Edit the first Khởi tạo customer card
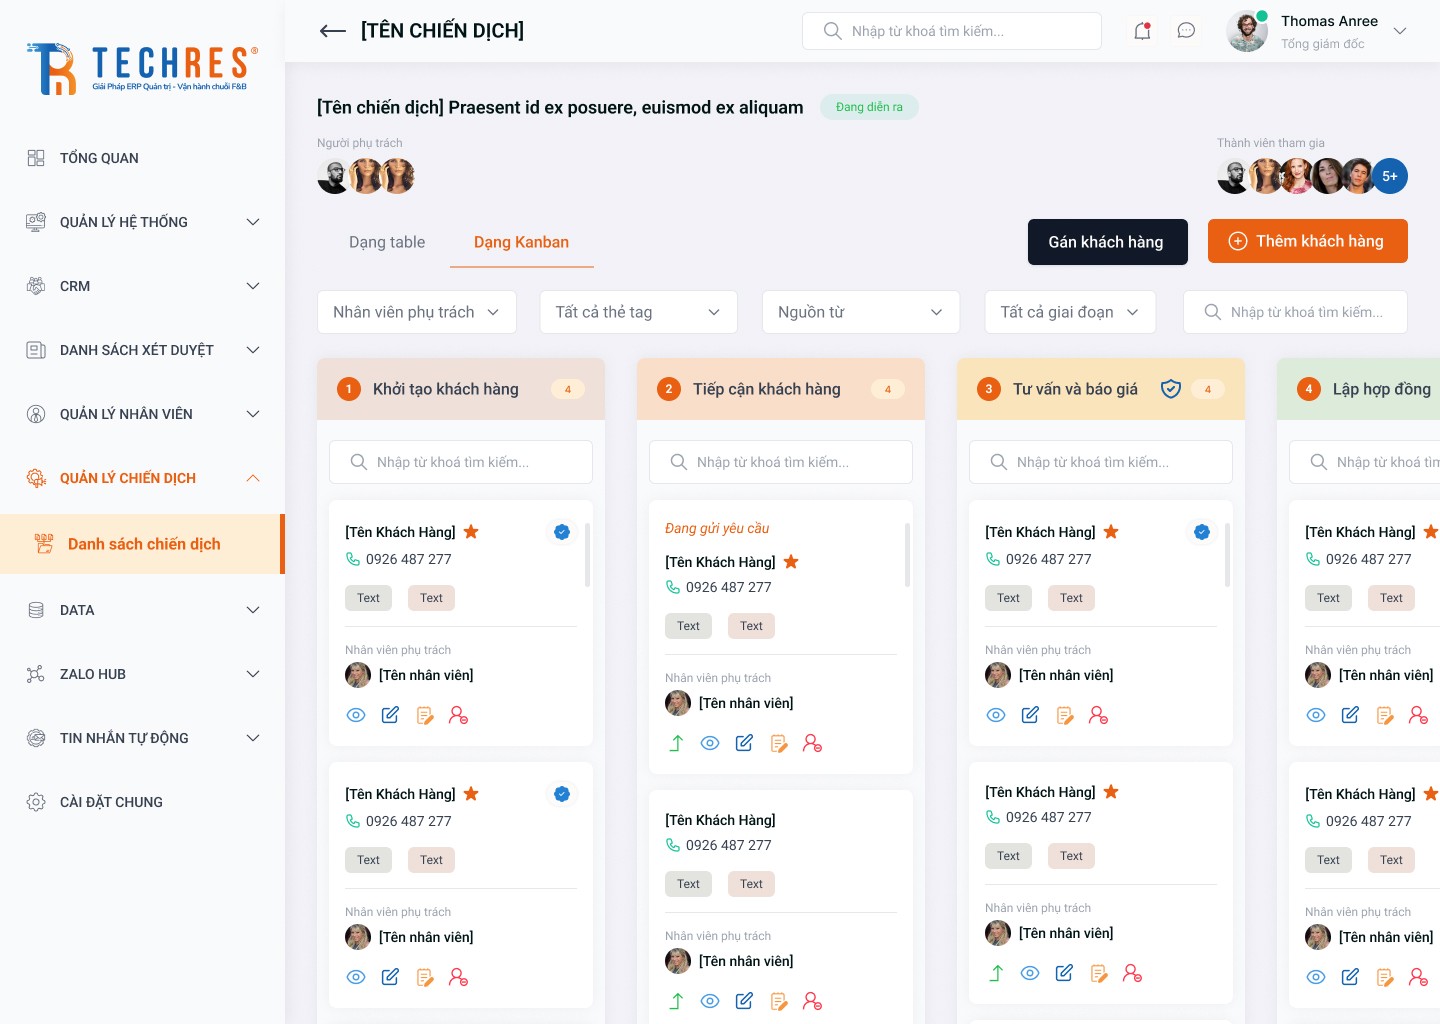This screenshot has width=1440, height=1024. pos(390,715)
